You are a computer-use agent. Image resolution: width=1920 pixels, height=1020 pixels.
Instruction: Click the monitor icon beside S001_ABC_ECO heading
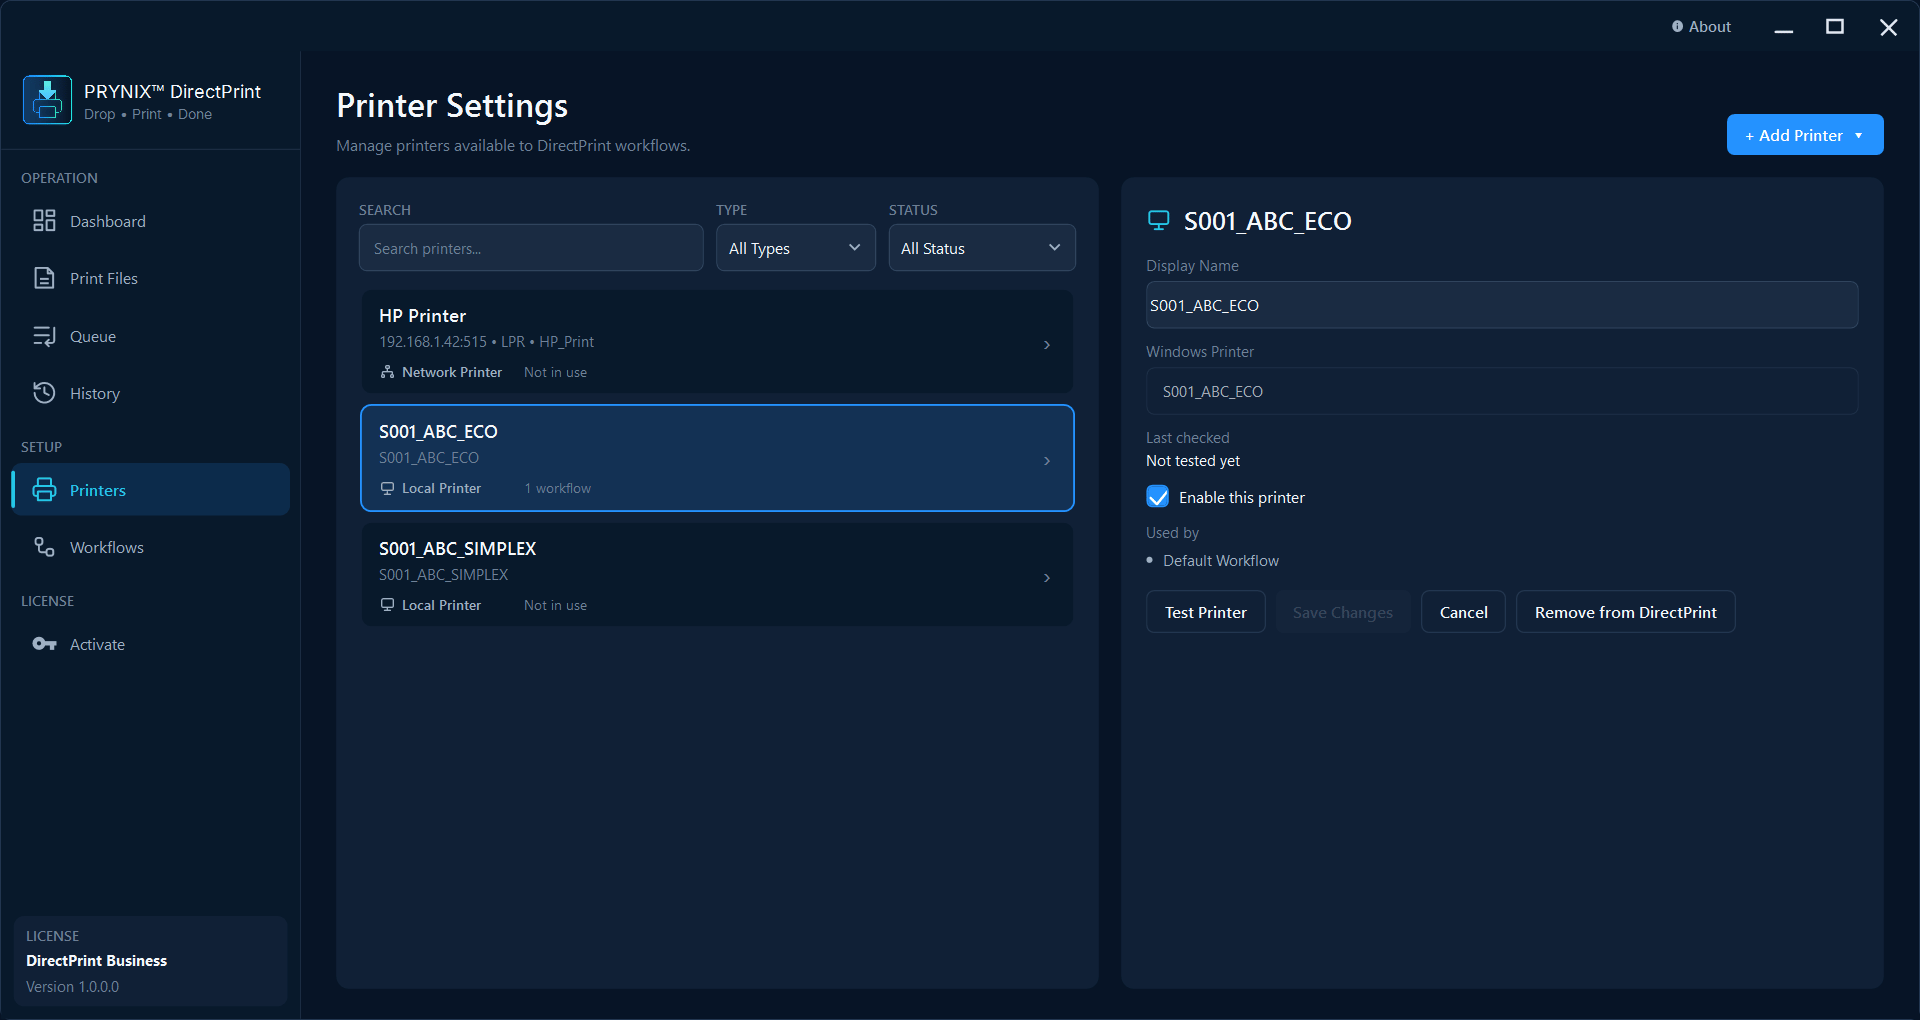tap(1158, 221)
